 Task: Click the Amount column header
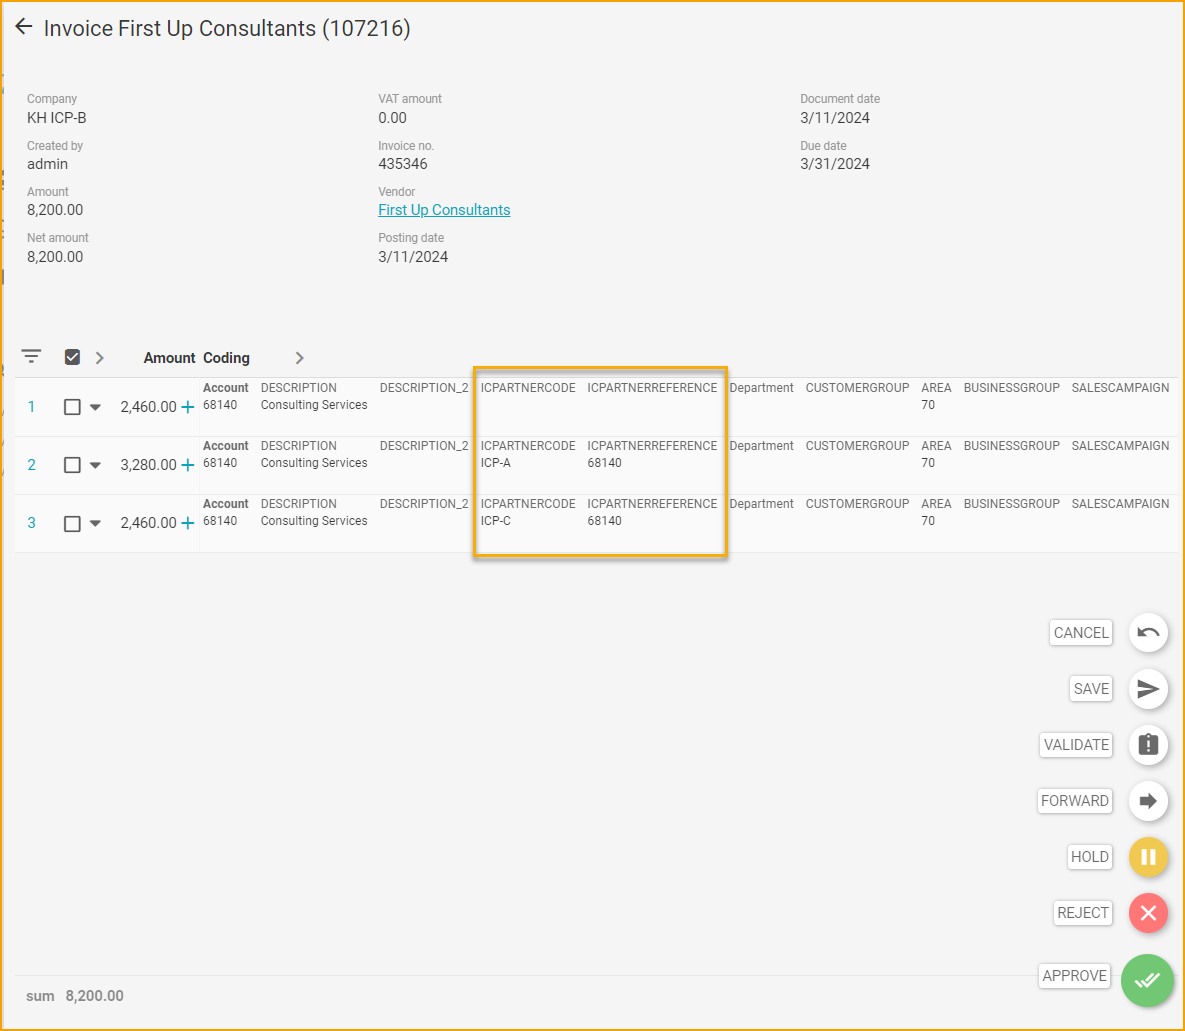click(168, 357)
